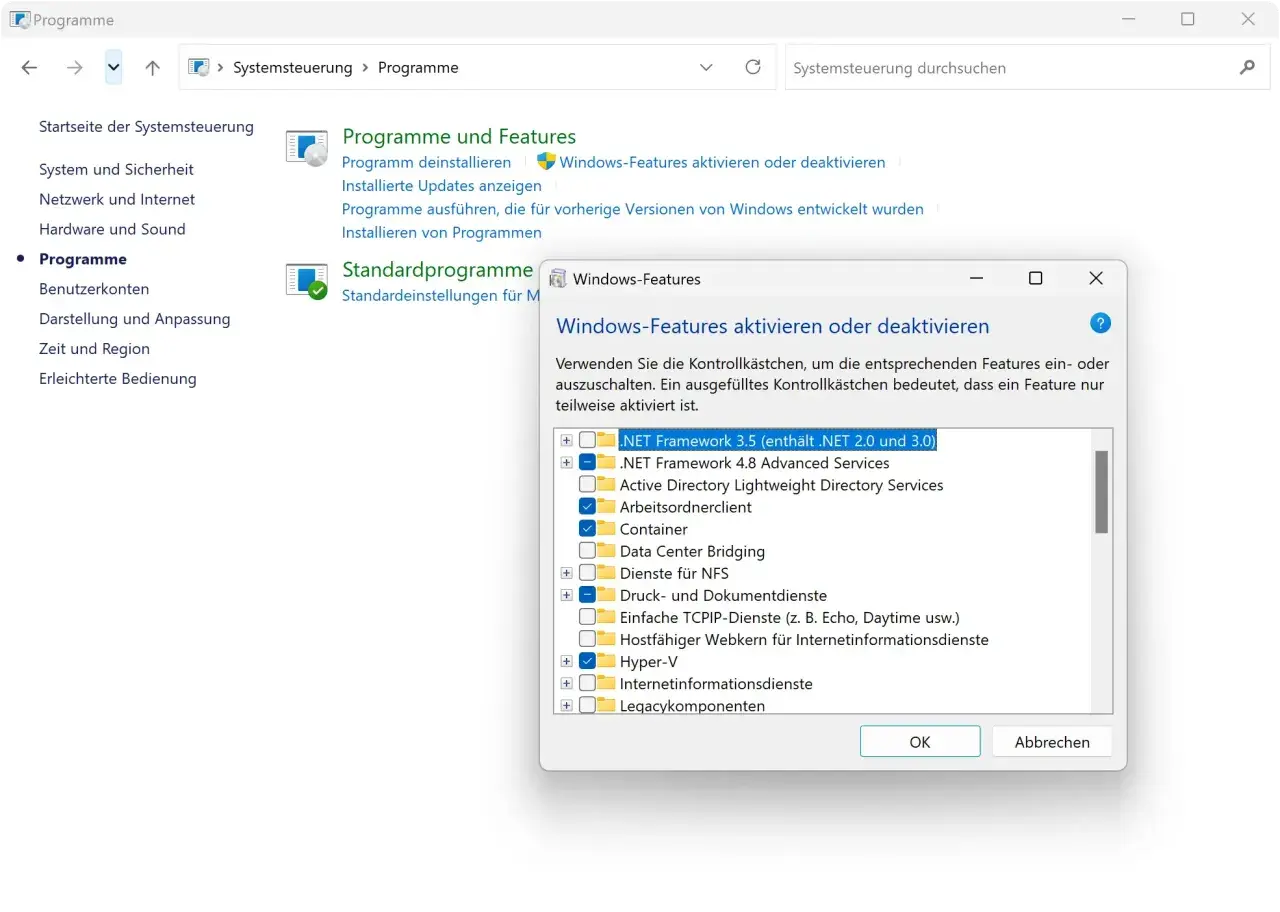
Task: Expand the Hyper-V node
Action: pos(567,661)
